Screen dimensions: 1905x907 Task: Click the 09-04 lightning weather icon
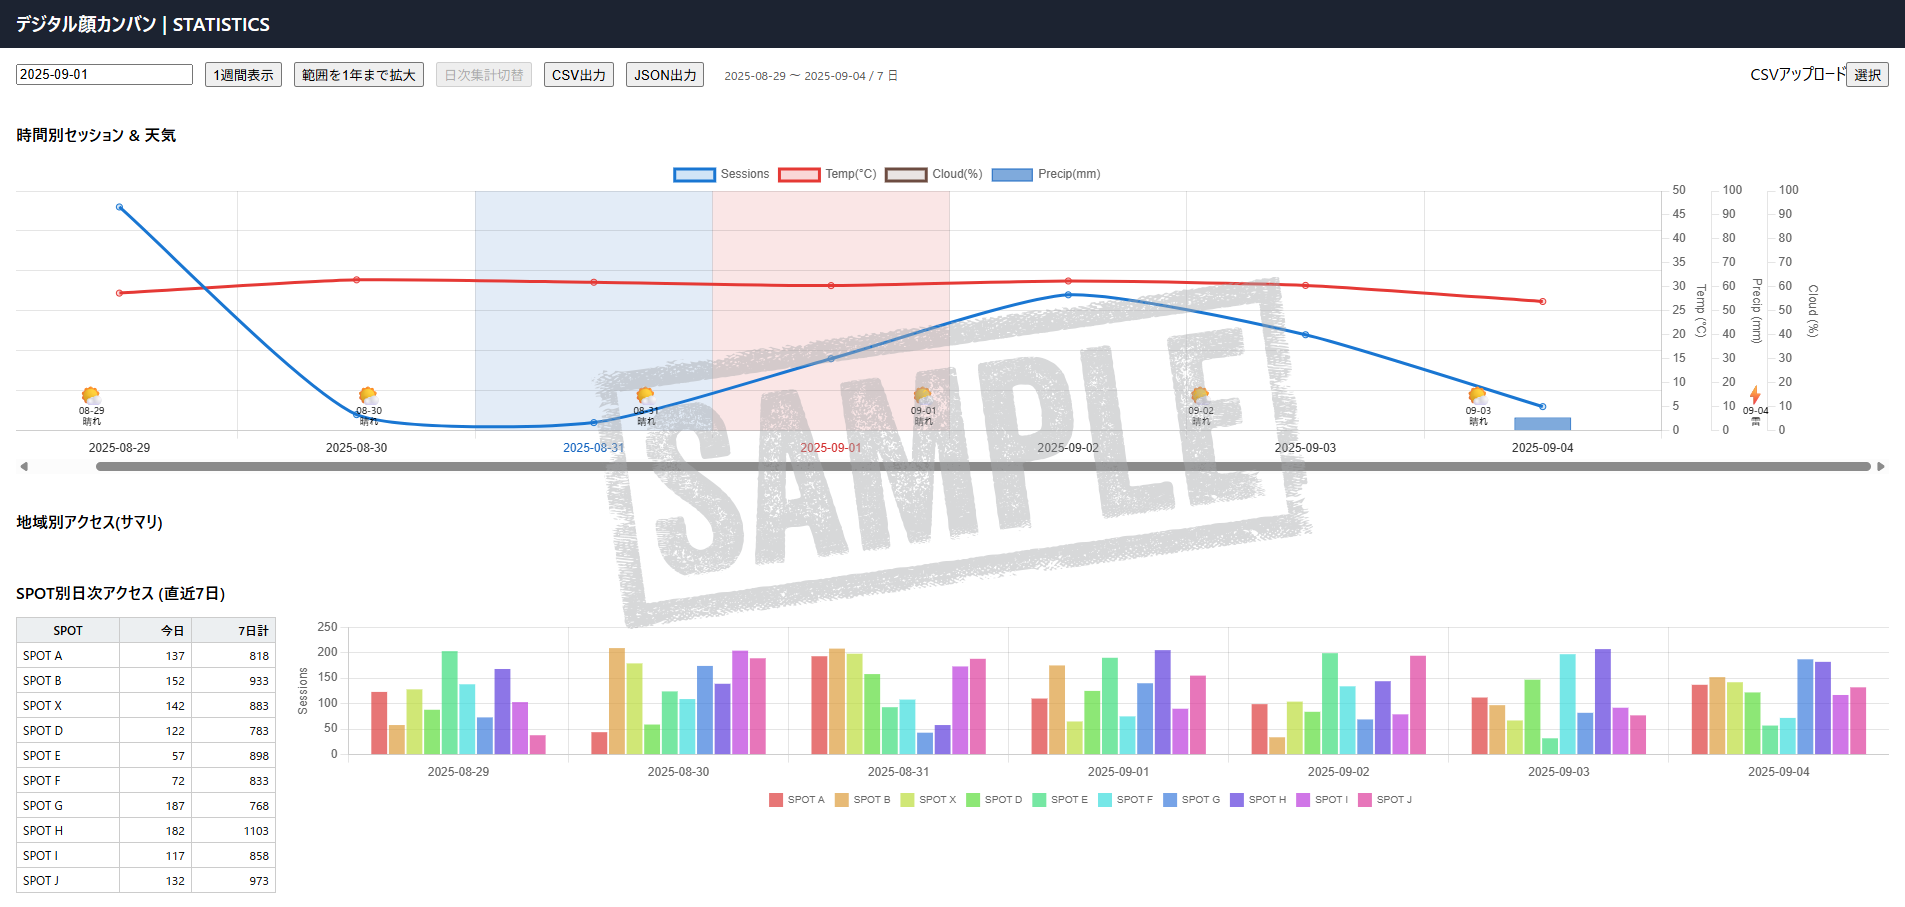coord(1754,395)
